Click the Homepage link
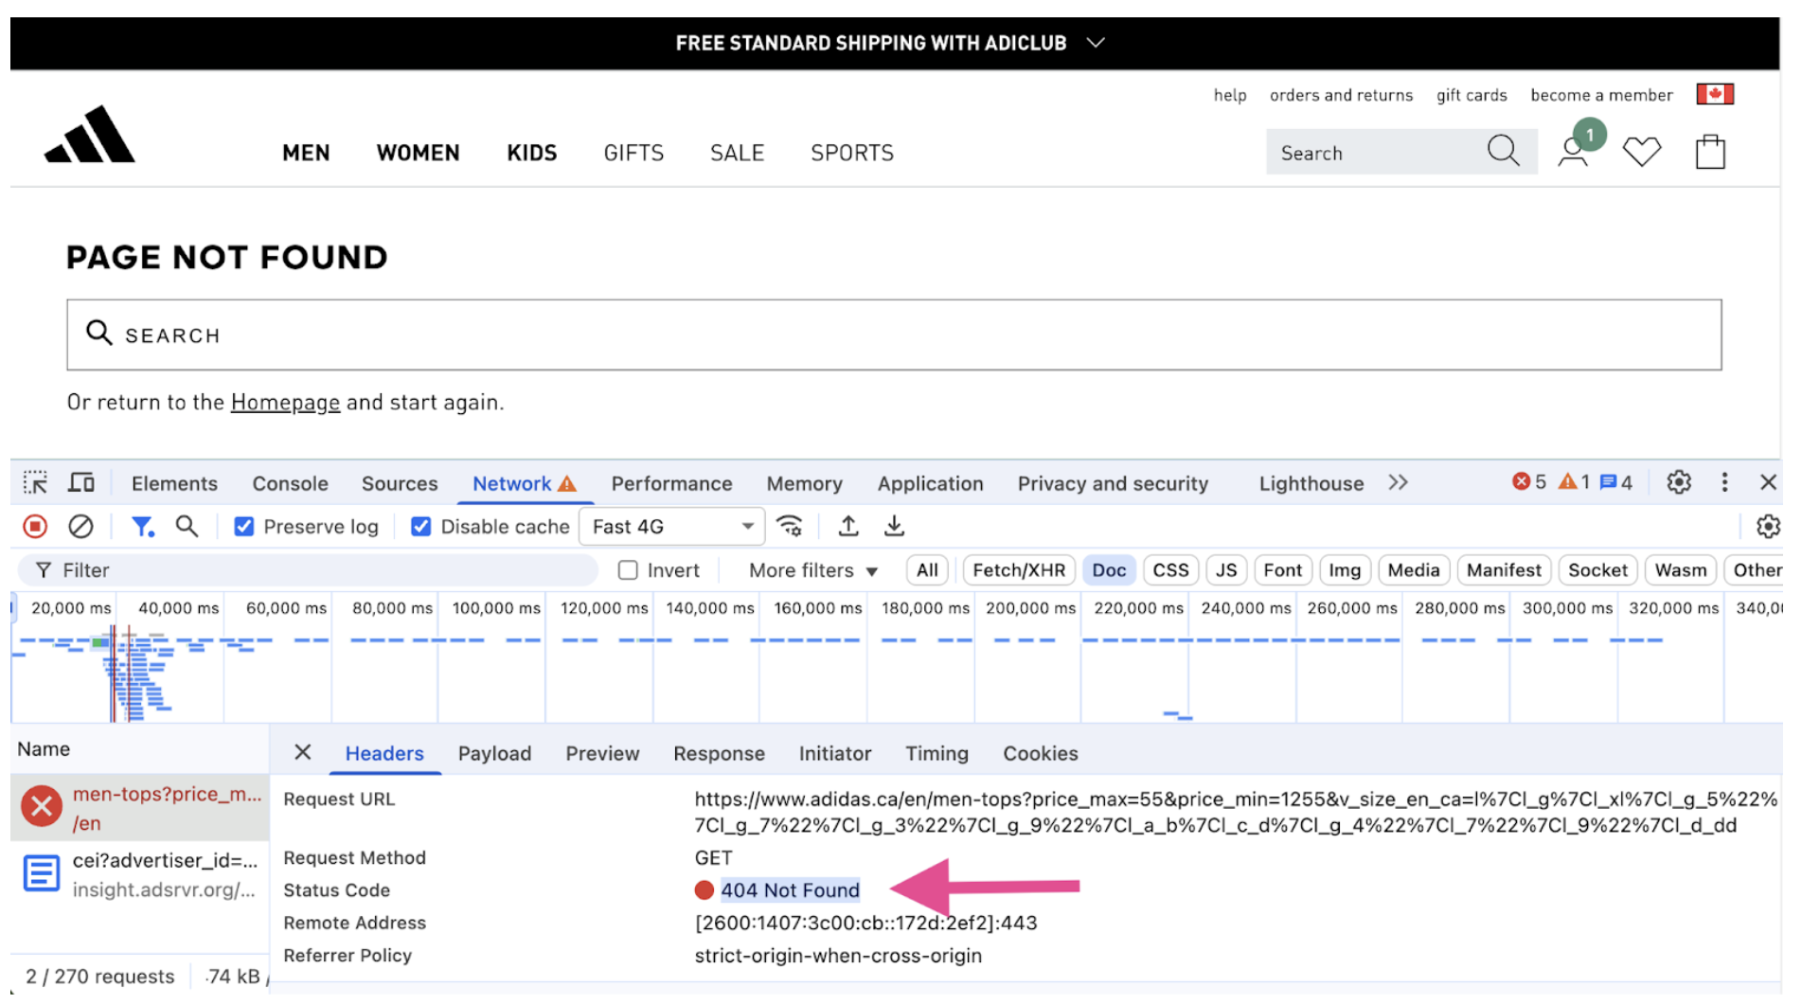 coord(285,402)
